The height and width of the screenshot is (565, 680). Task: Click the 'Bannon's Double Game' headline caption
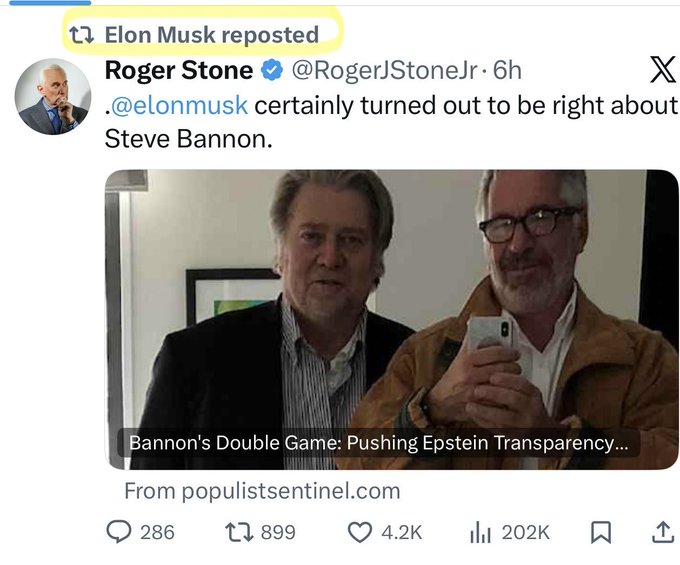point(378,443)
